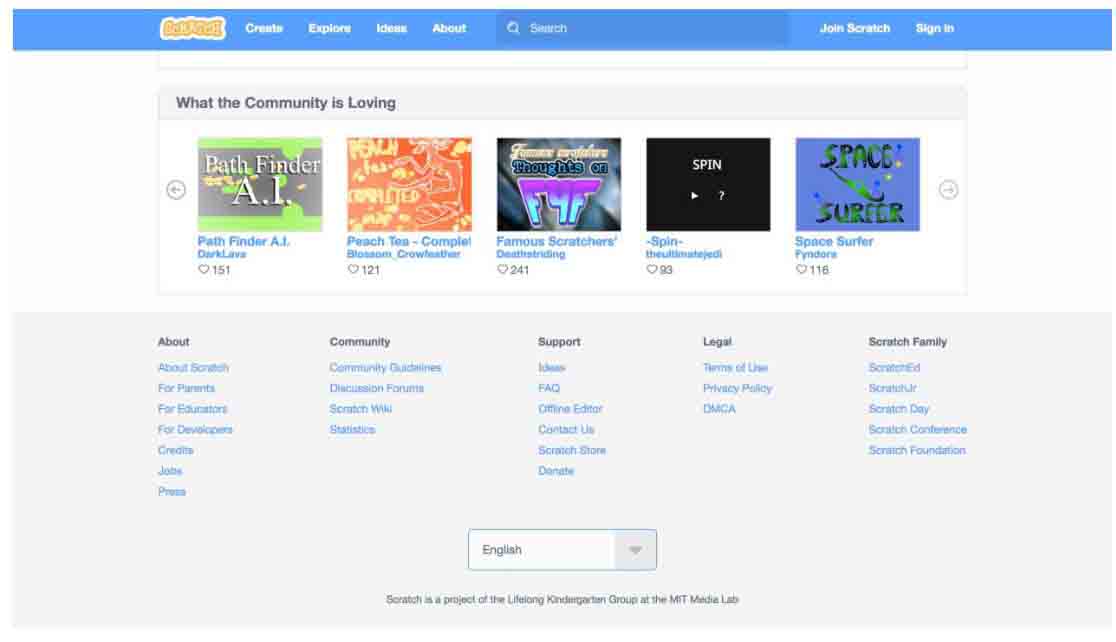Viewport: 1116px width, 642px height.
Task: Open Scratch Wiki footer link
Action: [361, 409]
